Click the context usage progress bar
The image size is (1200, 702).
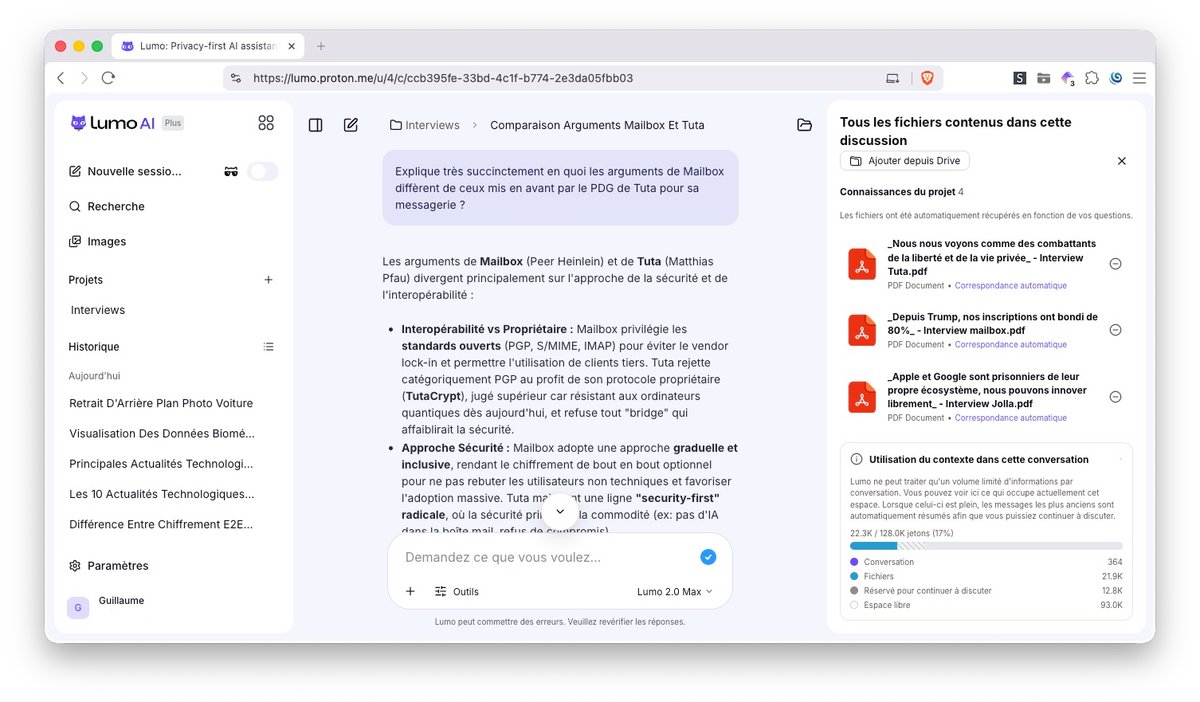(986, 546)
